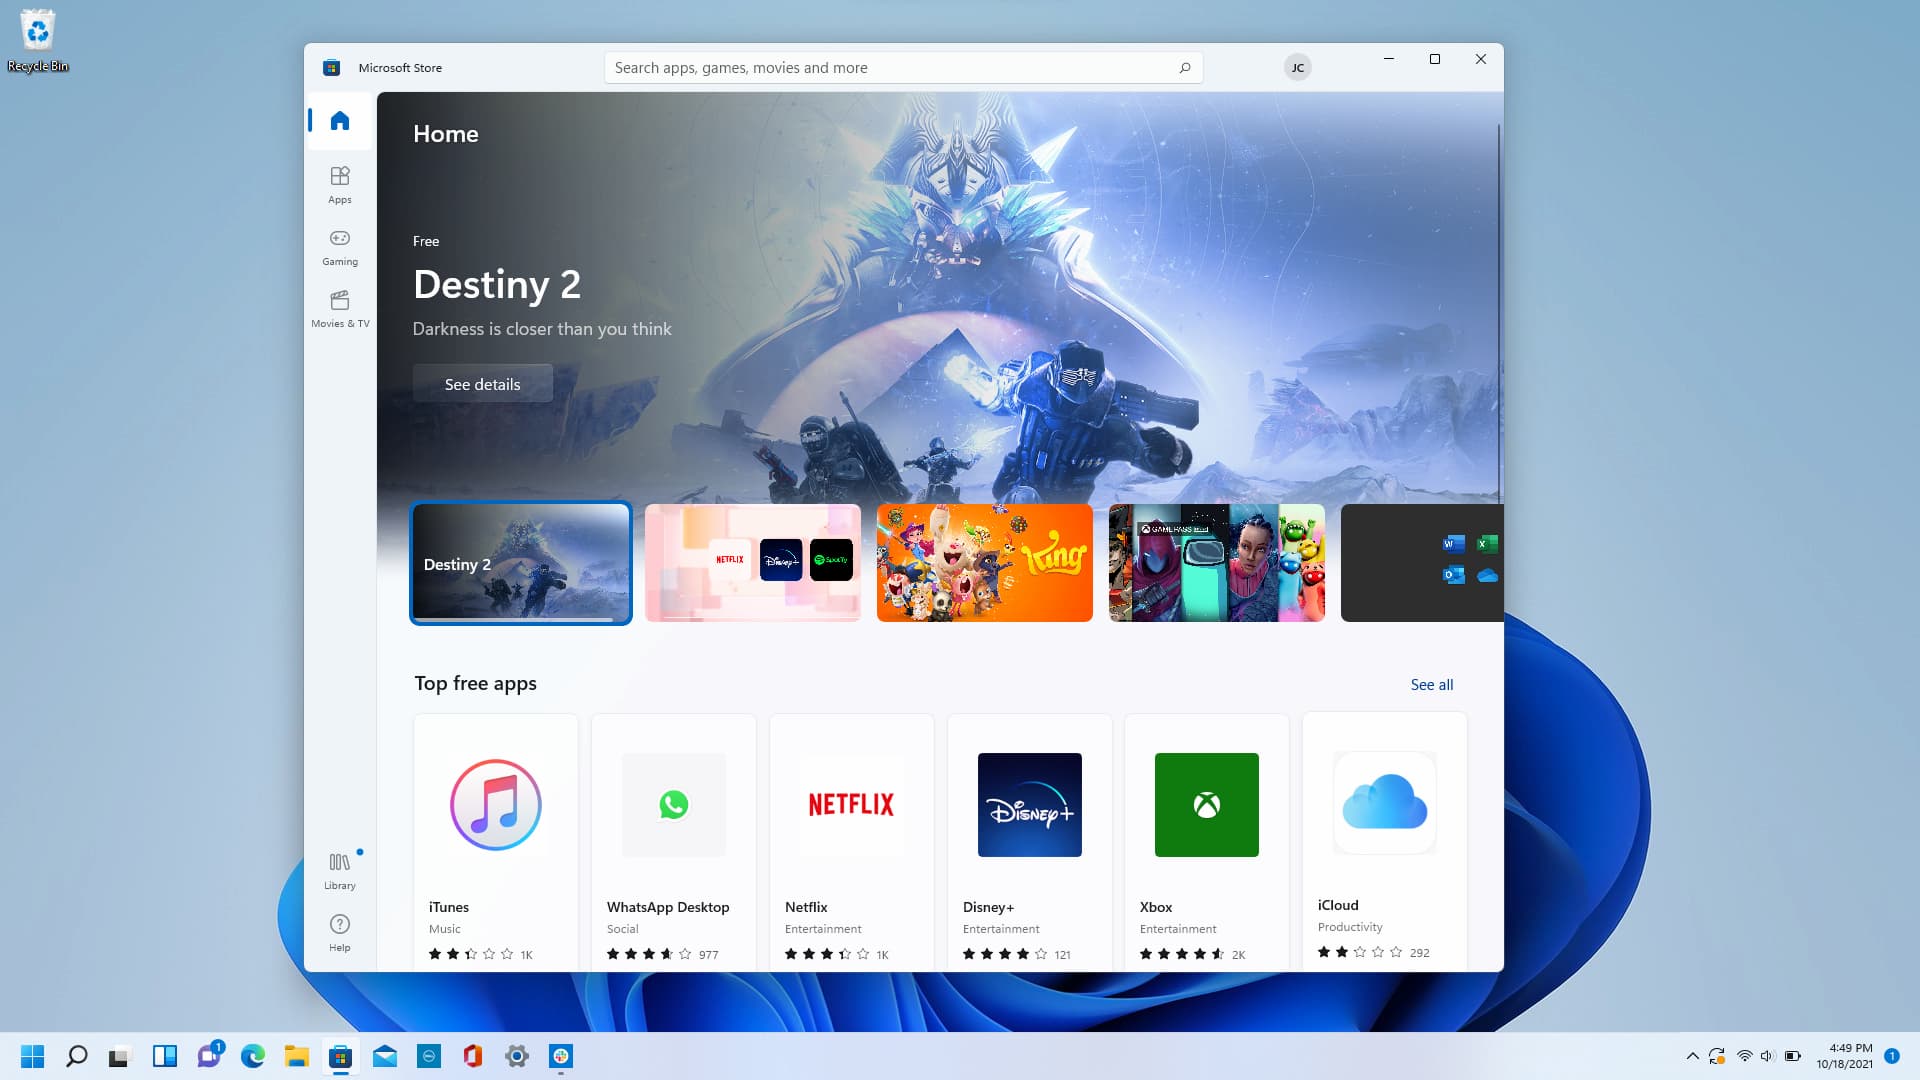Click See all top free apps
The width and height of the screenshot is (1920, 1080).
pyautogui.click(x=1432, y=683)
